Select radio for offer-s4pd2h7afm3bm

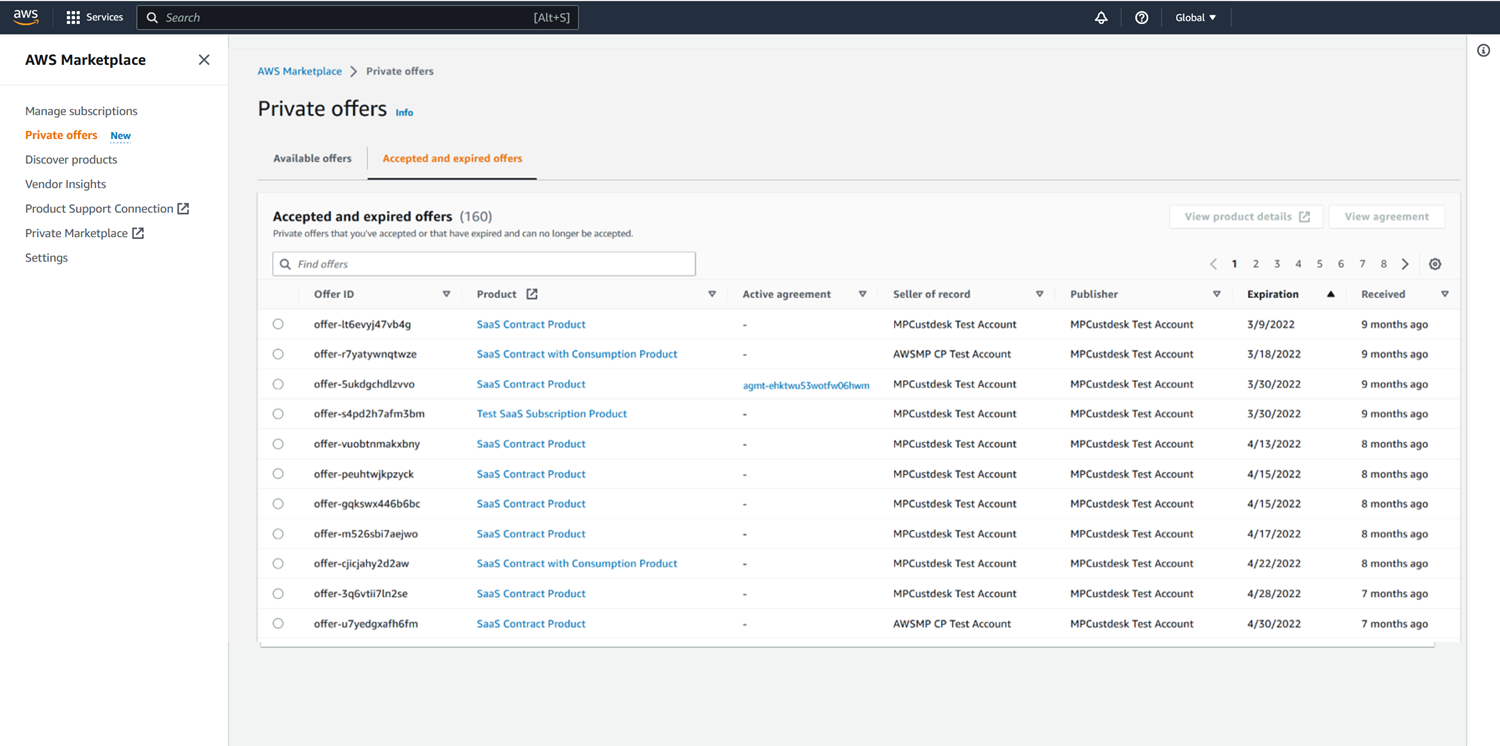278,414
